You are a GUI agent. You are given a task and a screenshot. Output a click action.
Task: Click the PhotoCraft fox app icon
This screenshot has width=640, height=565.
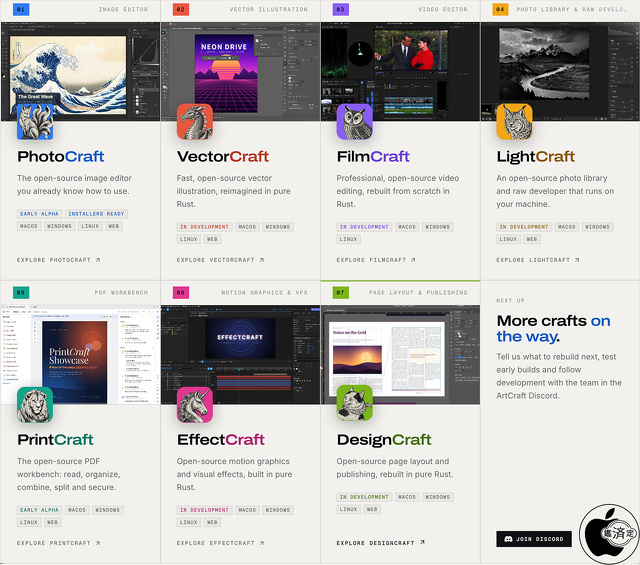click(x=35, y=122)
